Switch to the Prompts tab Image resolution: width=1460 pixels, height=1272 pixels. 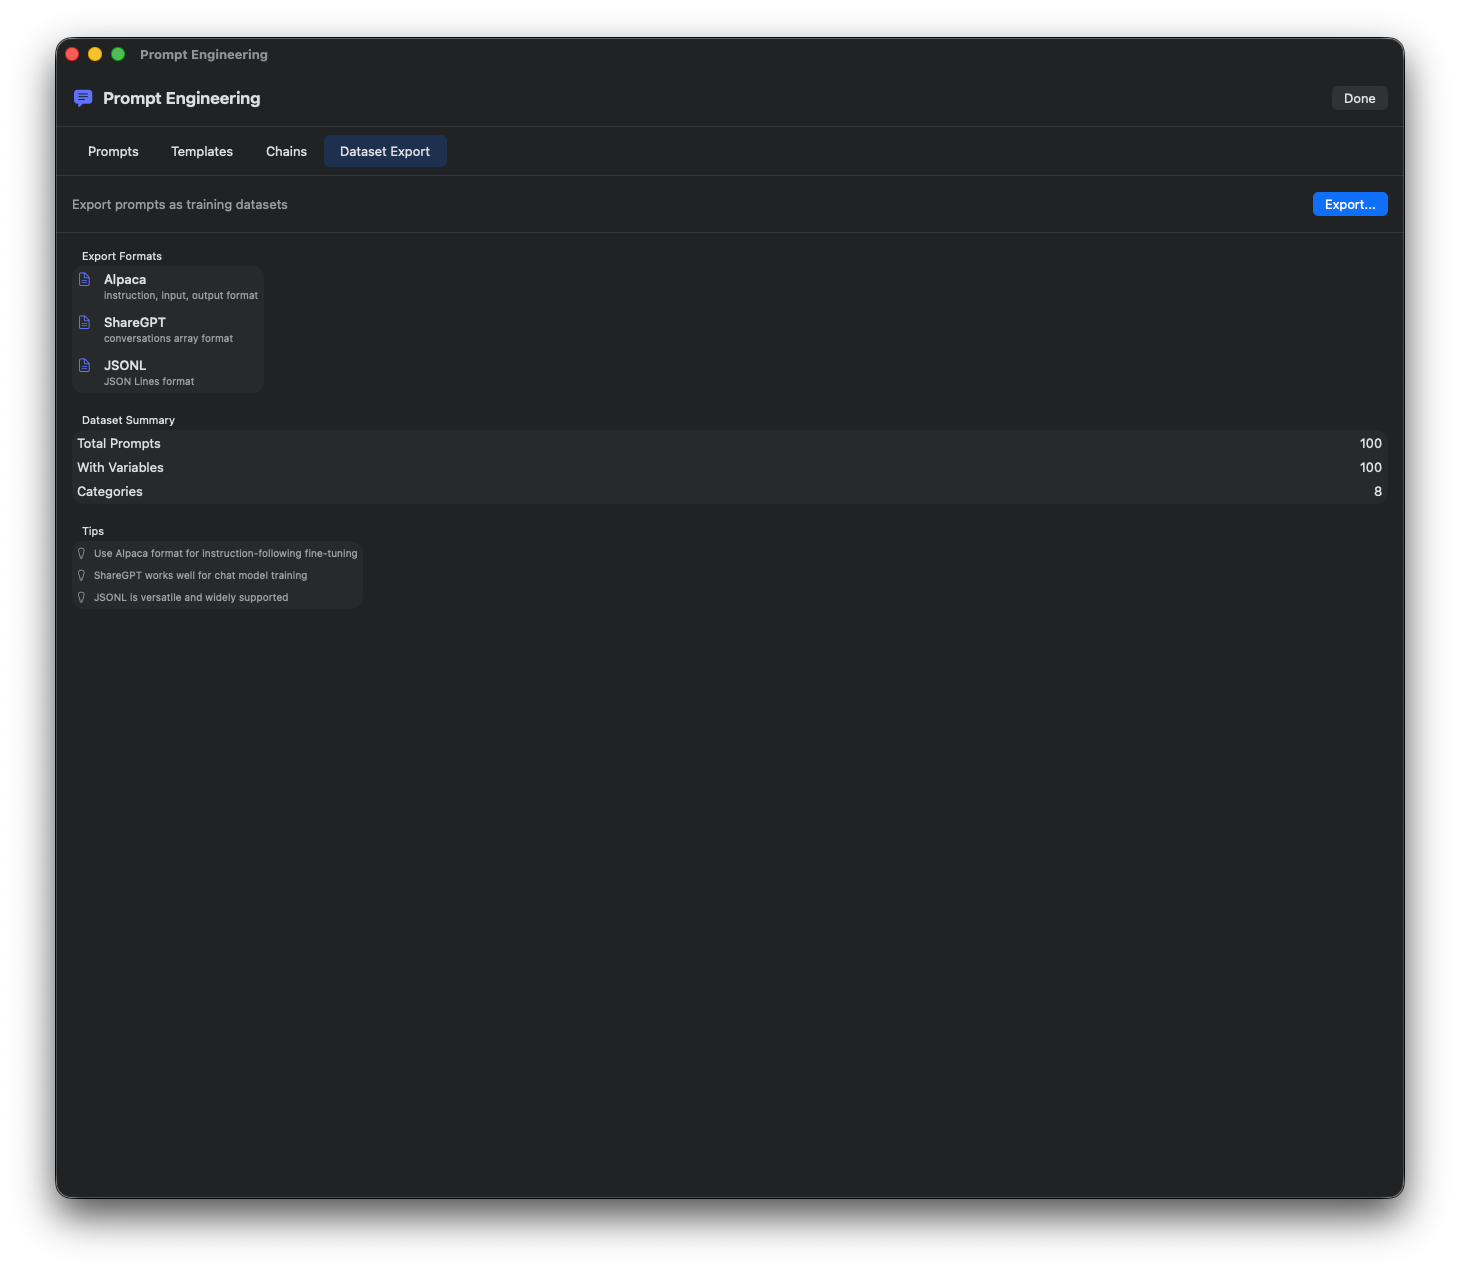tap(113, 152)
